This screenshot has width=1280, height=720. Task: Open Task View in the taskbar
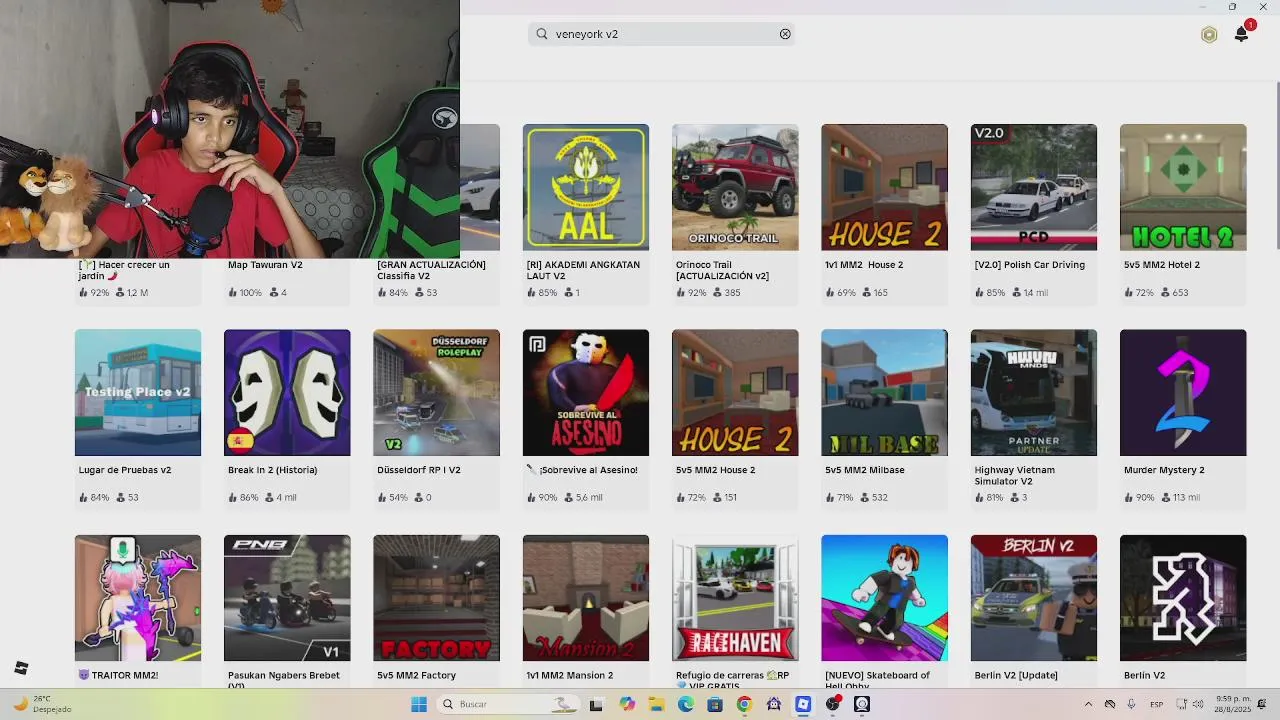pyautogui.click(x=596, y=704)
